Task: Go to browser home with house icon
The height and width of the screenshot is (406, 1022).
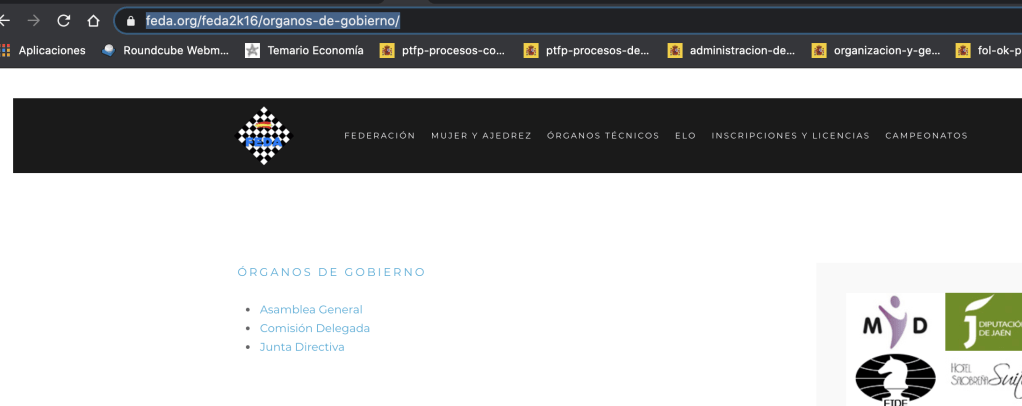Action: point(93,21)
